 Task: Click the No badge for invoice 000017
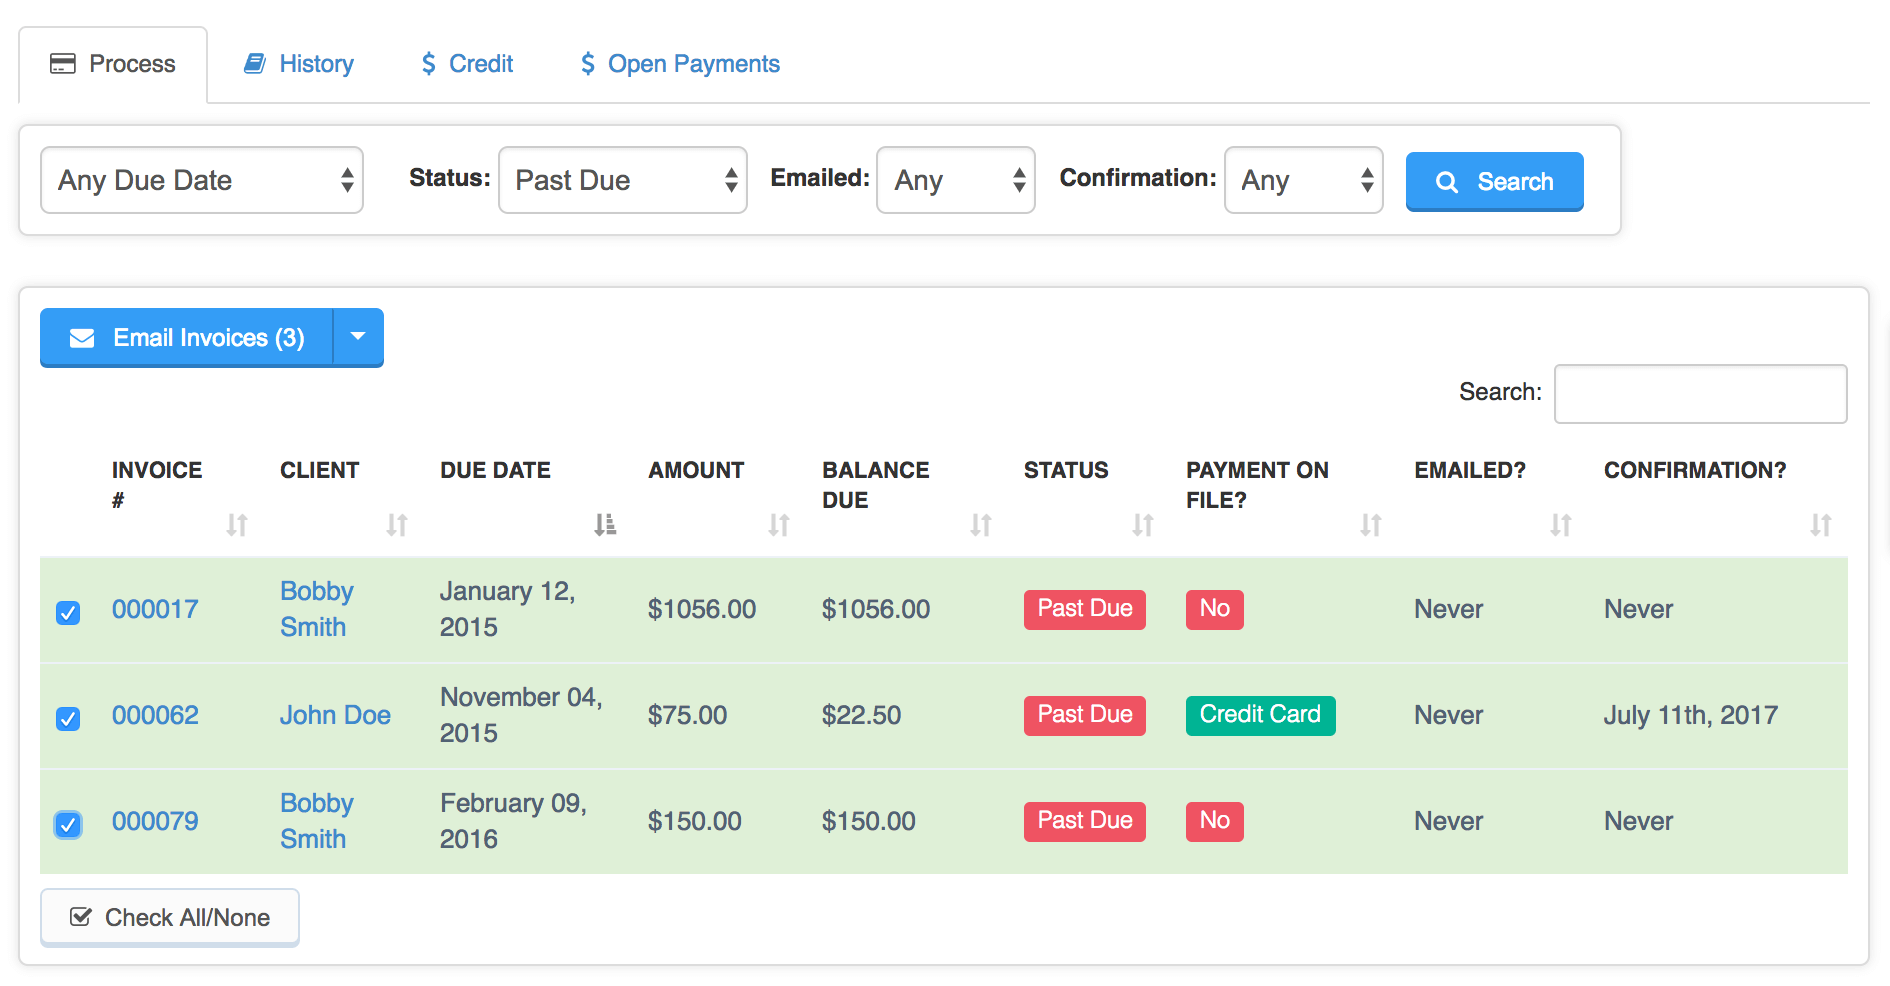(1215, 609)
